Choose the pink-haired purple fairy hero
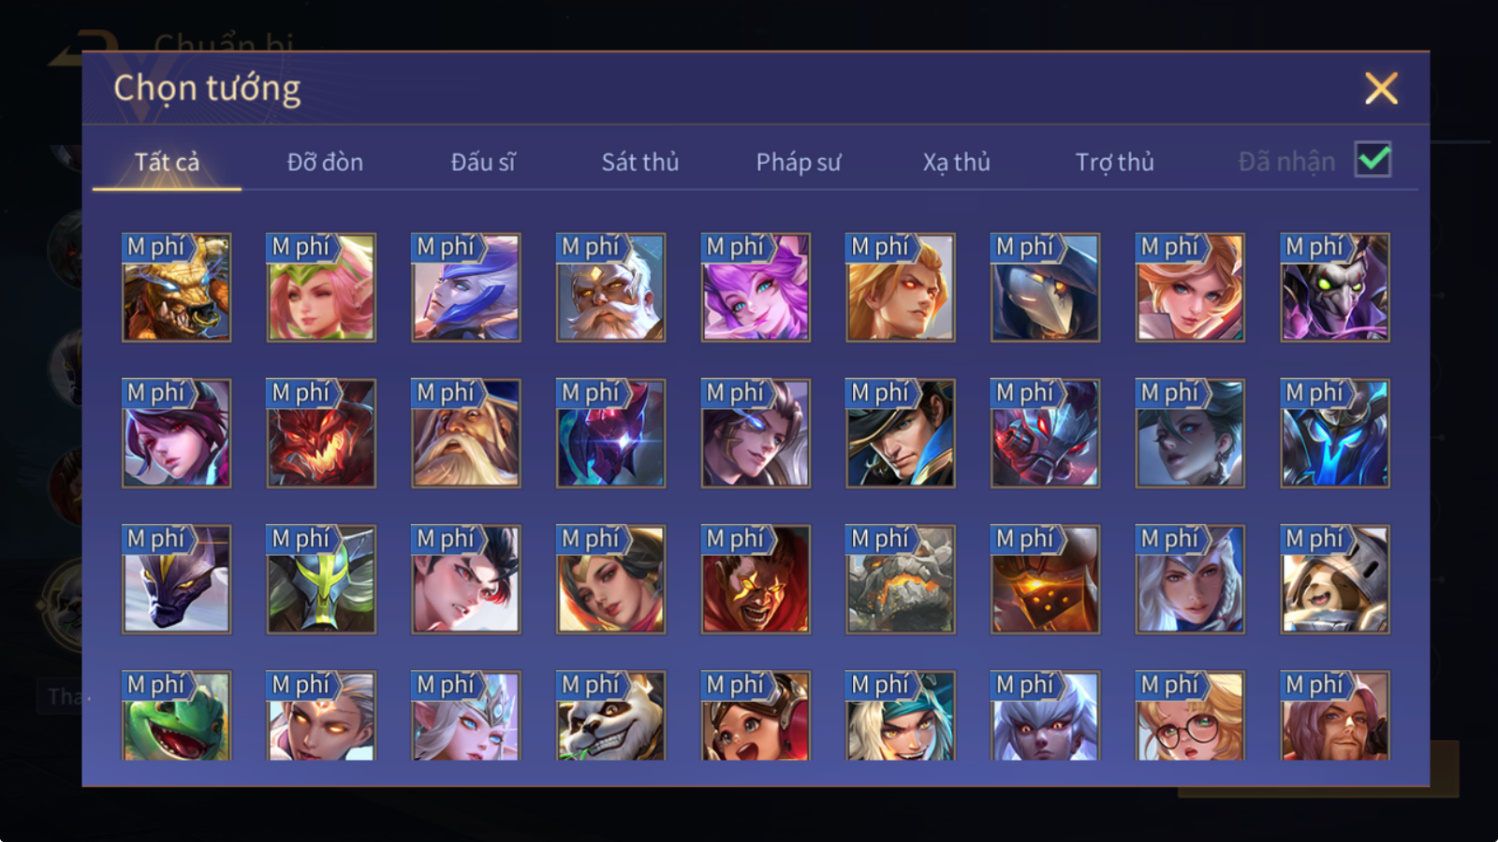Screen dimensions: 1498x842 [756, 288]
